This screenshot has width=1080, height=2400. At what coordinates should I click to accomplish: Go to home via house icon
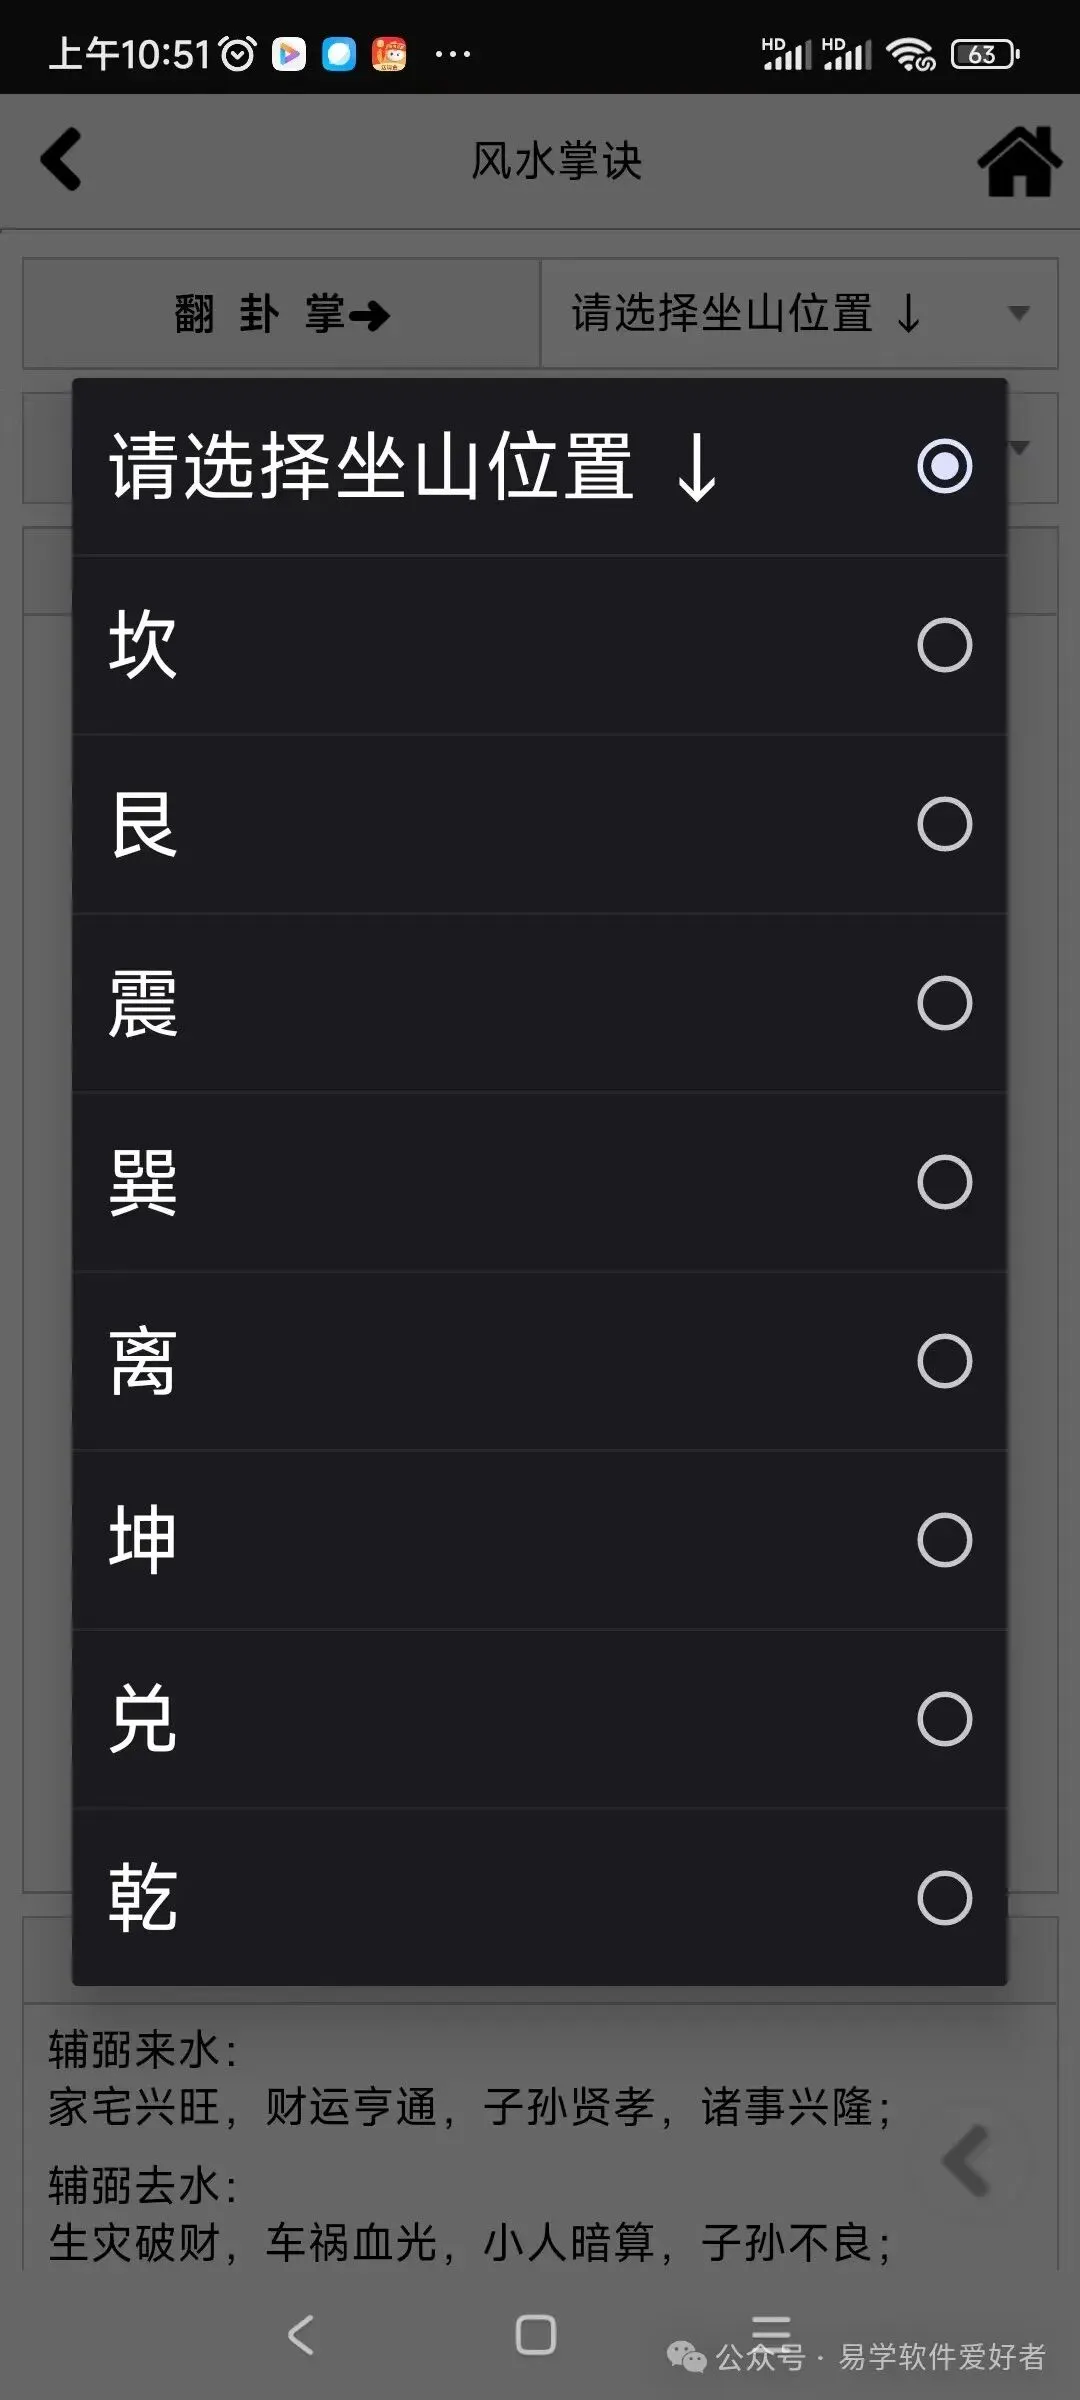click(x=1019, y=162)
